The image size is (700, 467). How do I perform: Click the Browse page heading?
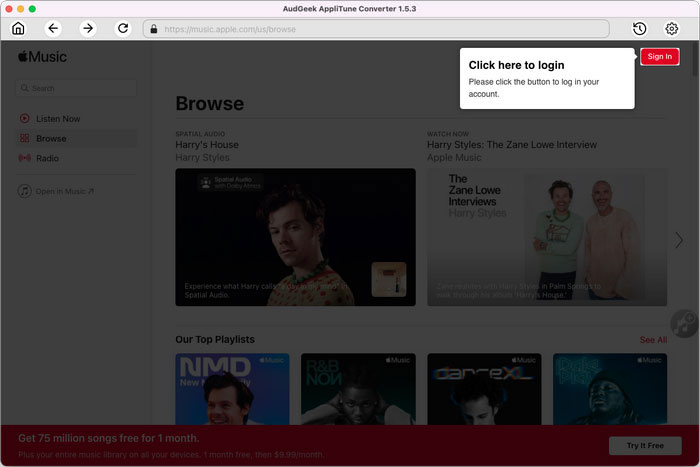click(210, 104)
